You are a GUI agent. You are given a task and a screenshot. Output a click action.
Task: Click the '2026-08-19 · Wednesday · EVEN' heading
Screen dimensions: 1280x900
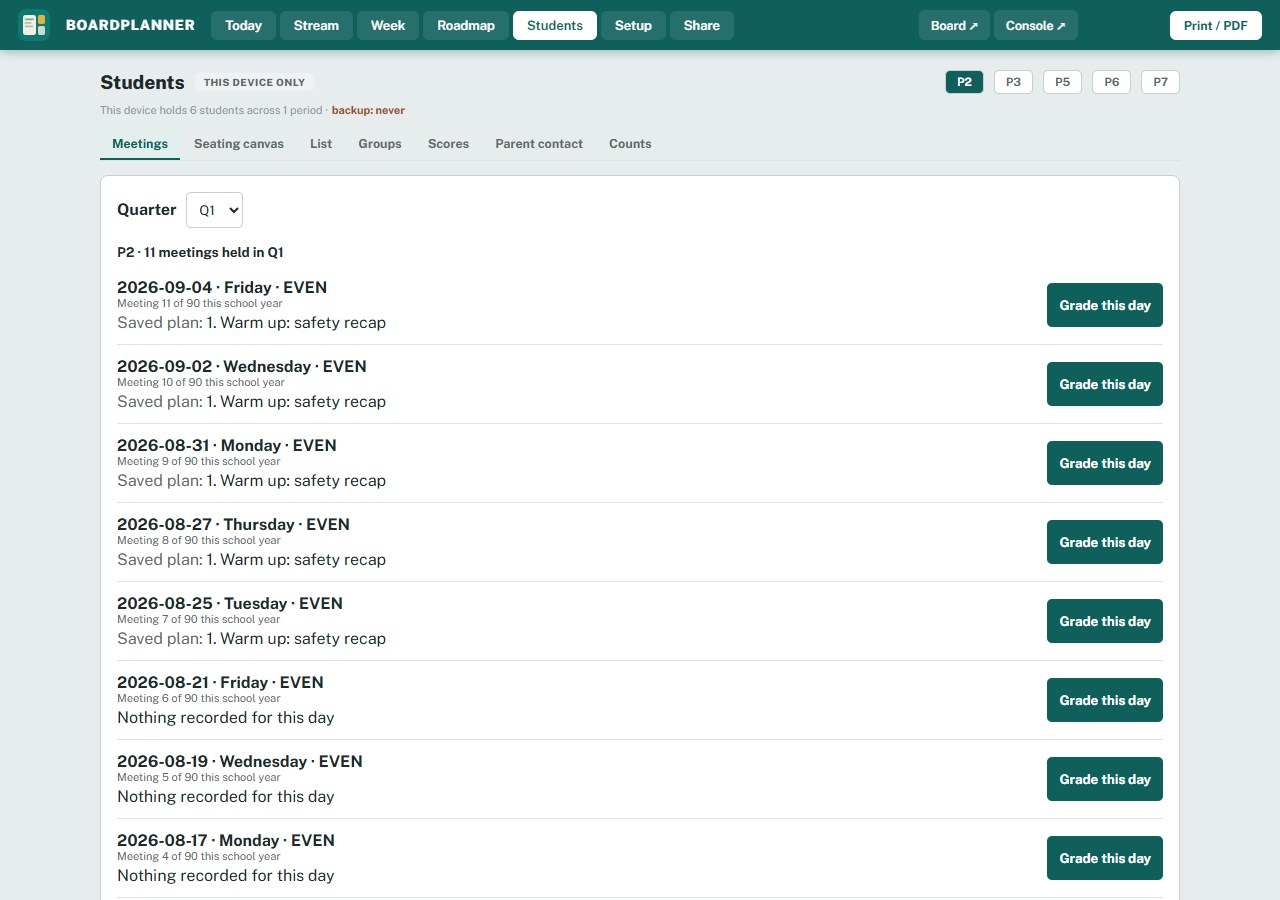pos(240,761)
